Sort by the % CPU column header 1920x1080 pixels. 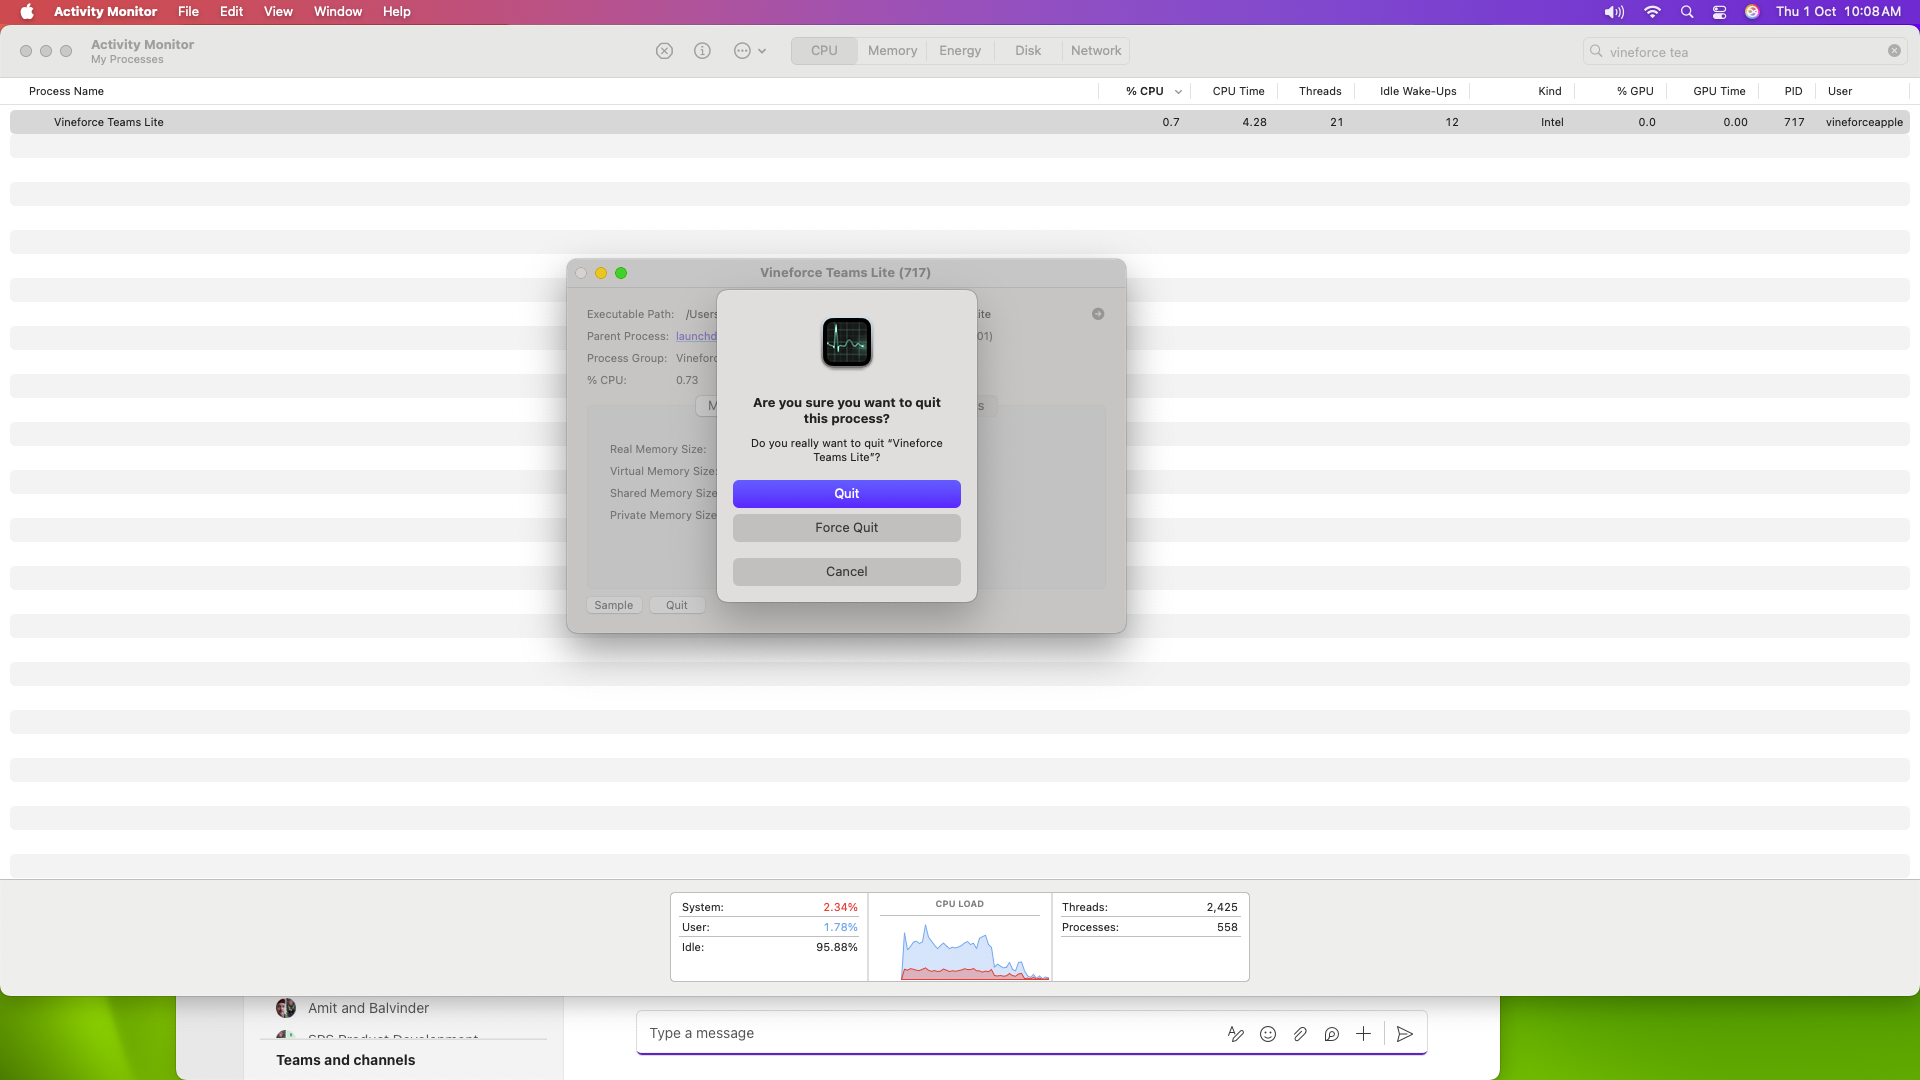pos(1144,91)
